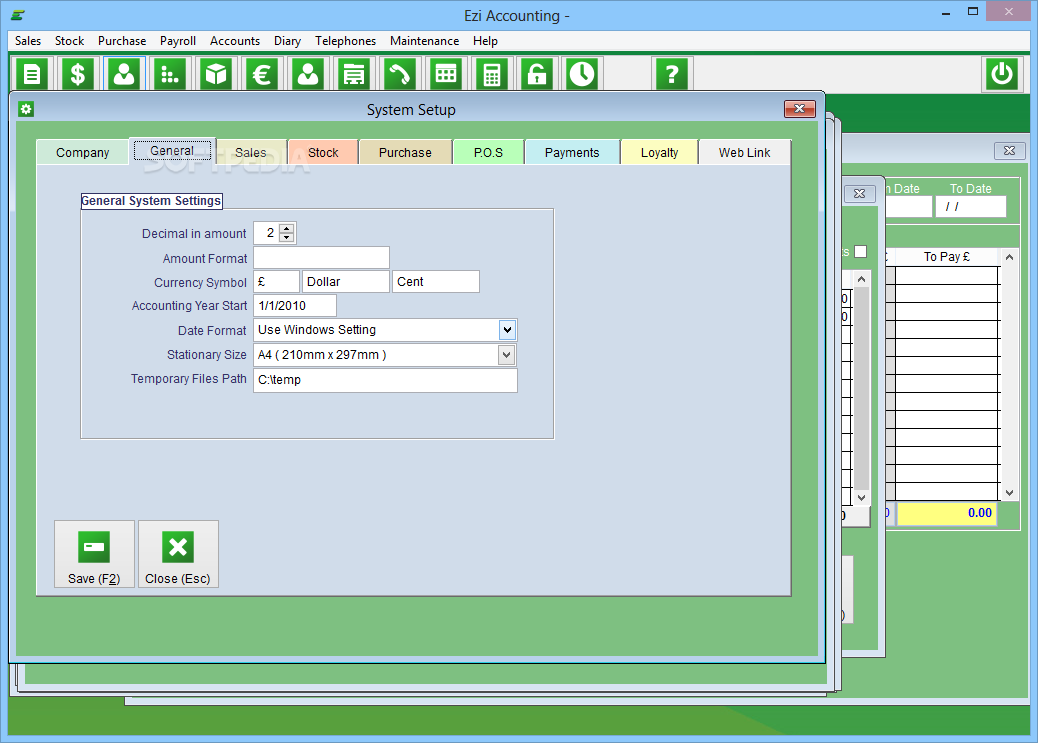Viewport: 1038px width, 743px height.
Task: Open the Diary menu
Action: point(287,41)
